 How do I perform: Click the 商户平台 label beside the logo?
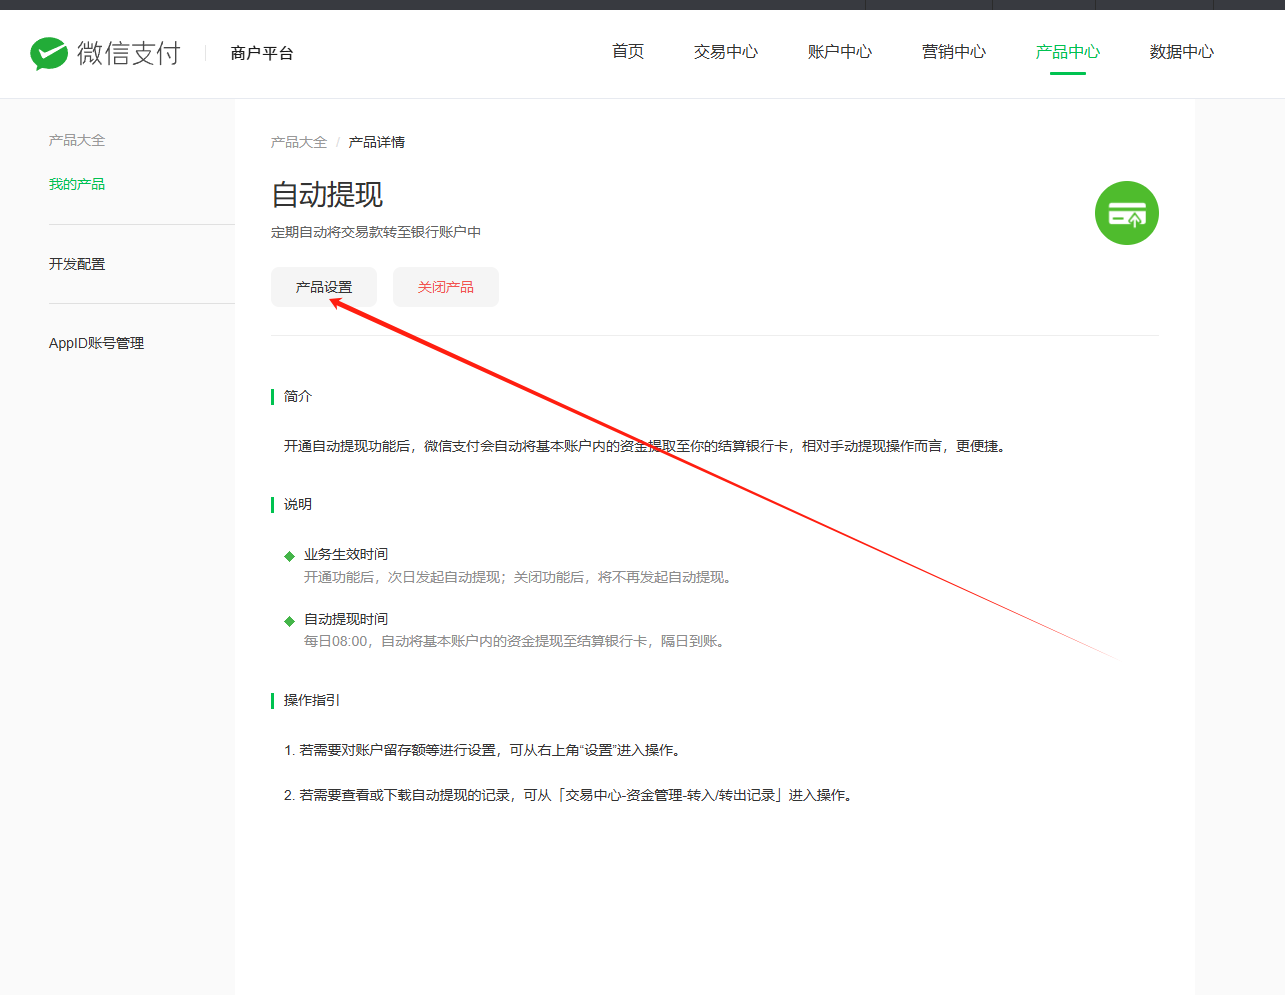pos(262,53)
